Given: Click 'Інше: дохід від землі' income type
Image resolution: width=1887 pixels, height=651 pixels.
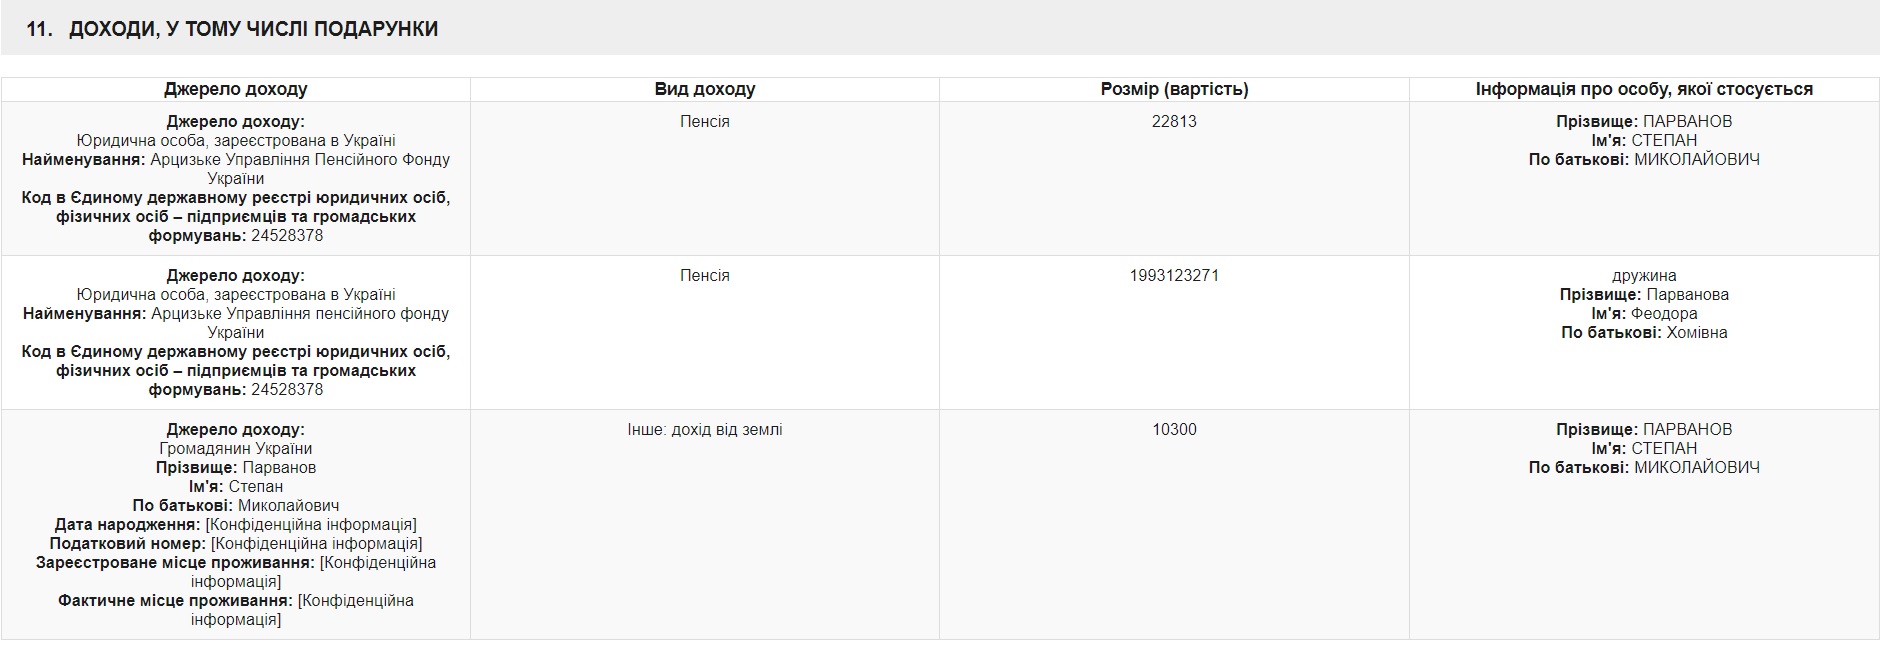Looking at the screenshot, I should coord(705,429).
